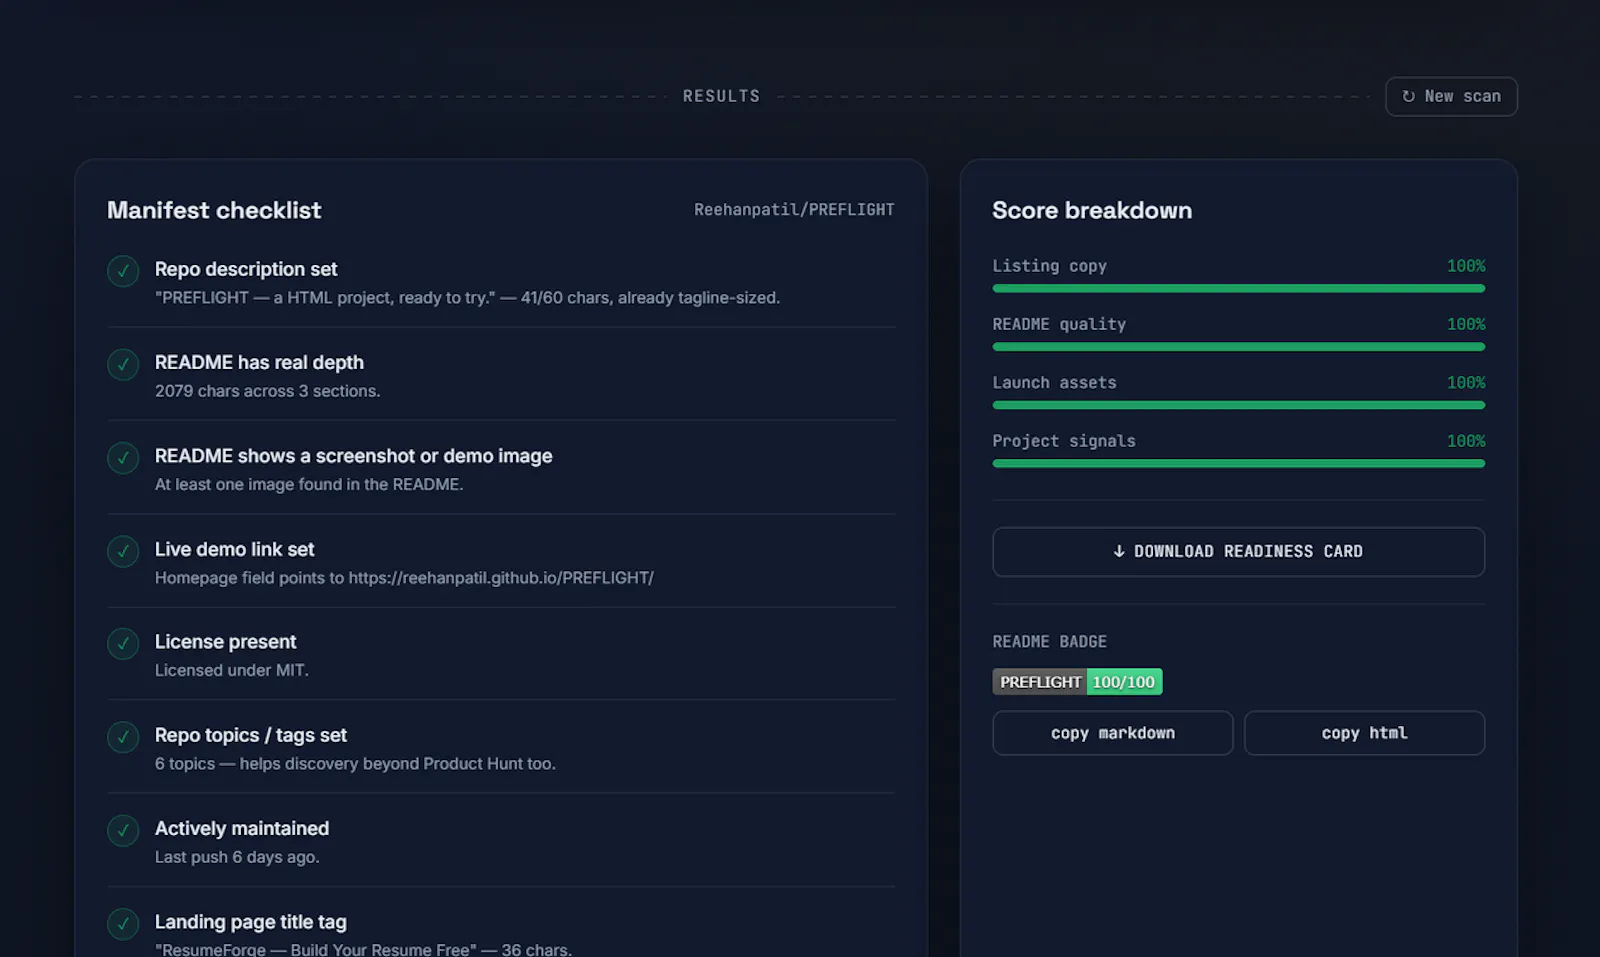This screenshot has height=957, width=1600.
Task: Click the checkmark icon beside README has real depth
Action: 123,365
